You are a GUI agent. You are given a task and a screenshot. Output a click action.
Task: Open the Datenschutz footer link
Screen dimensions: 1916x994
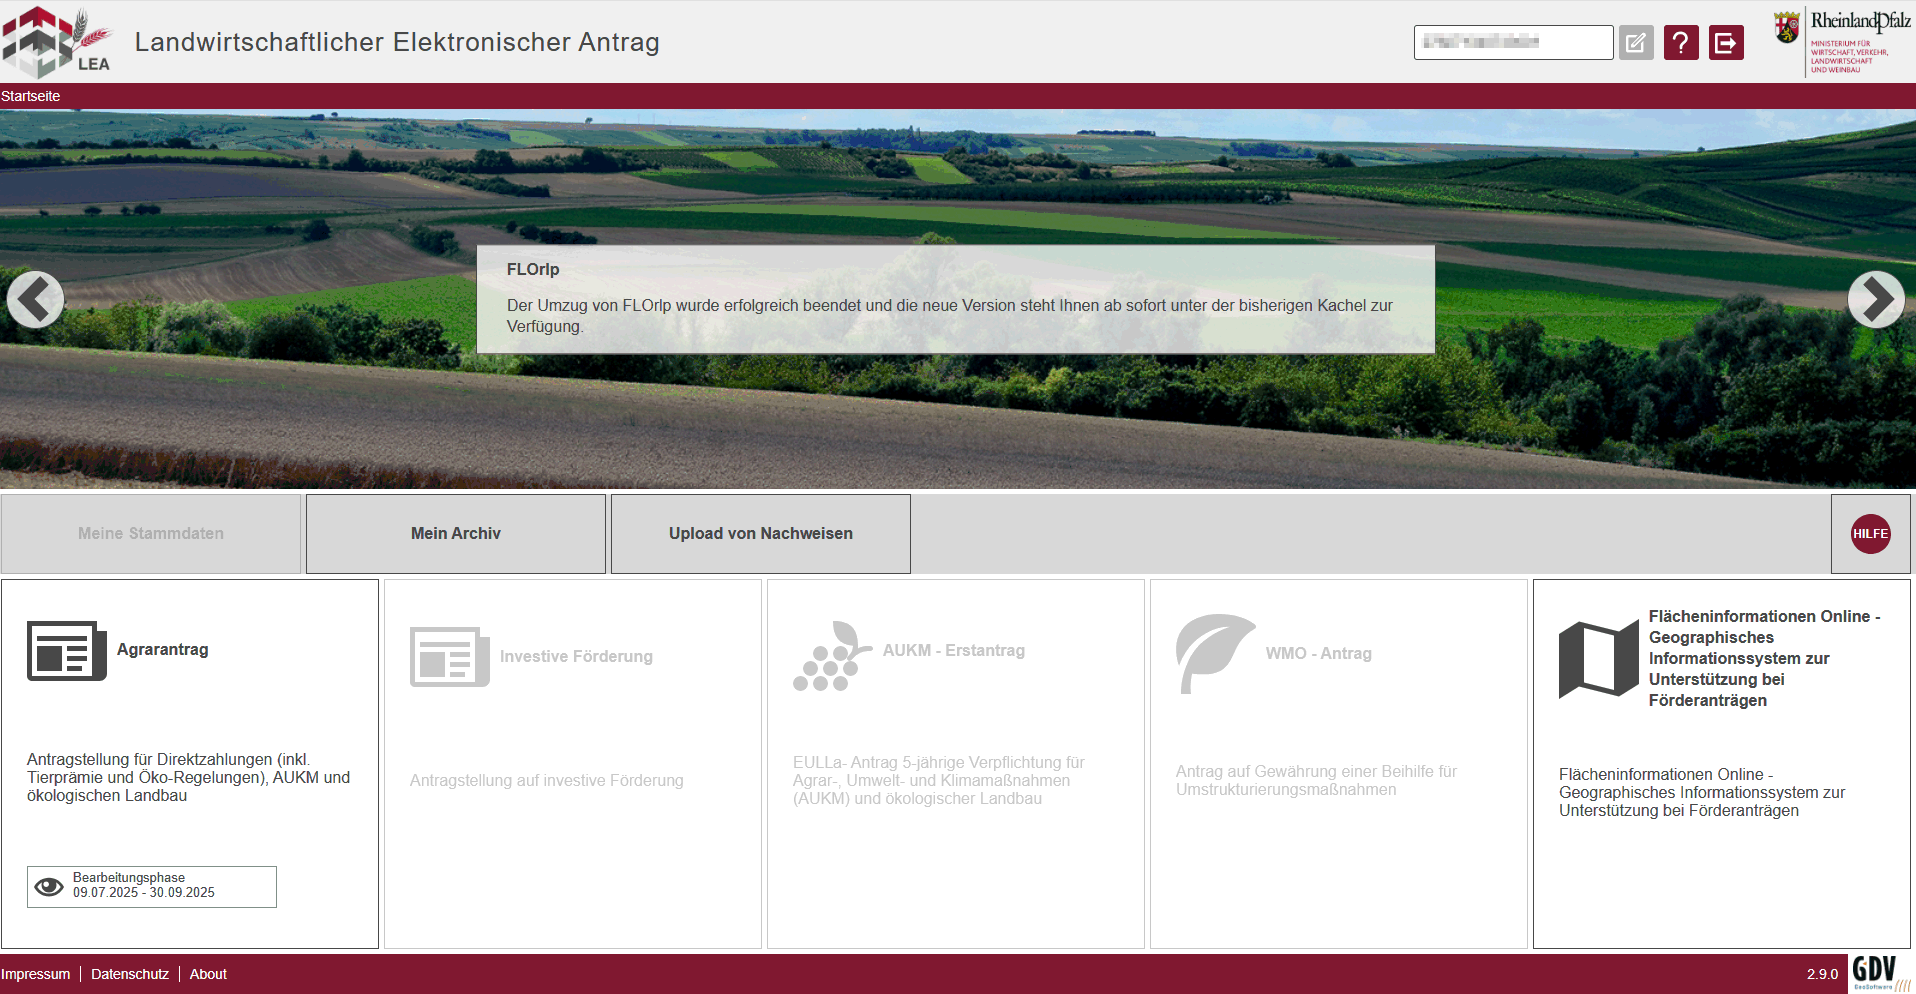point(130,974)
